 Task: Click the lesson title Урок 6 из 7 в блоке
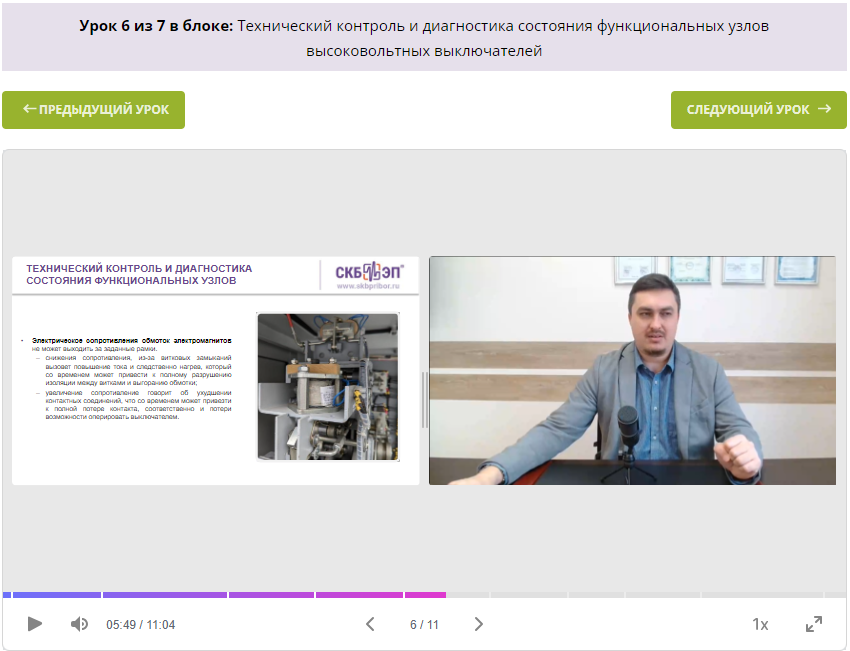coord(156,25)
